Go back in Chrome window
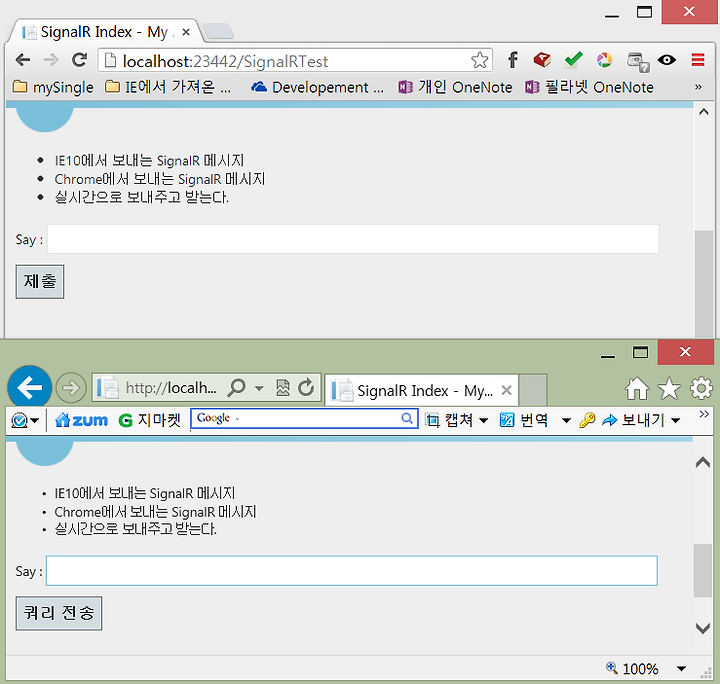 23,60
